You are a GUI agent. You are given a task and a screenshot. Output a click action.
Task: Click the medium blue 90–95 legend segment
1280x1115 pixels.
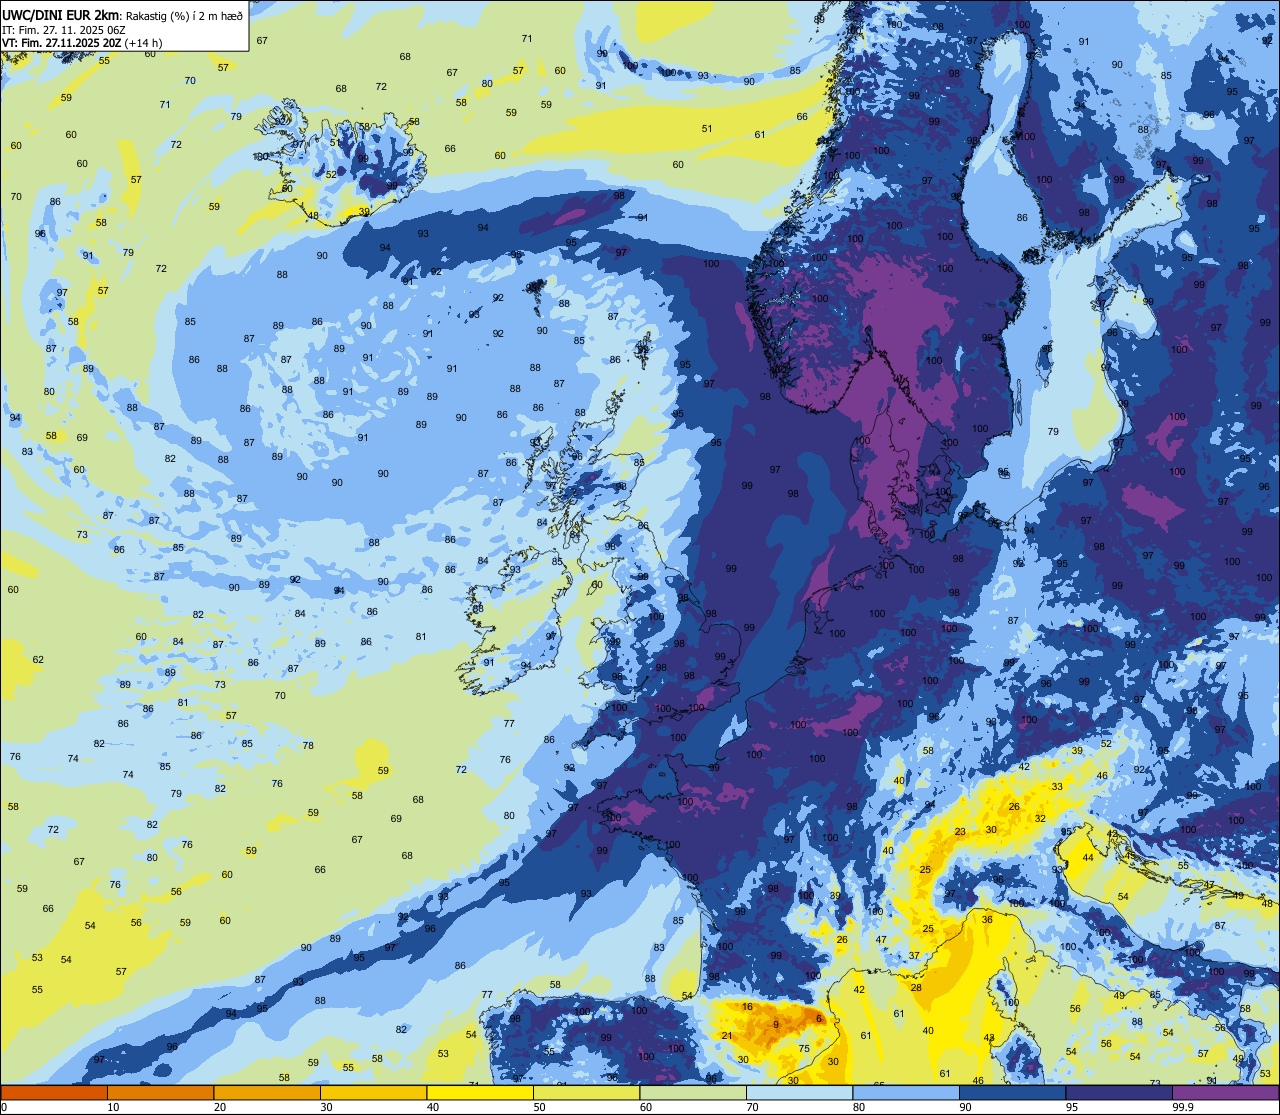[x=1012, y=1092]
